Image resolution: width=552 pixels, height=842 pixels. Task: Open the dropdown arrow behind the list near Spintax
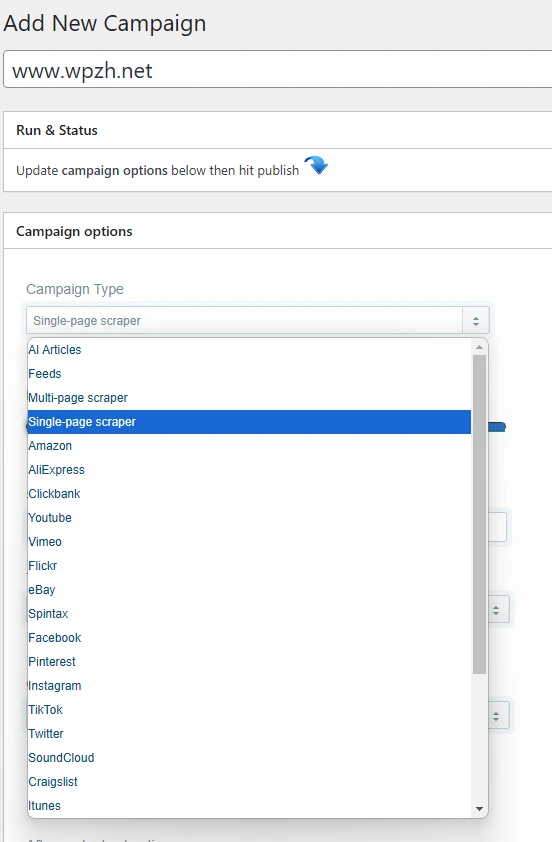click(x=497, y=611)
